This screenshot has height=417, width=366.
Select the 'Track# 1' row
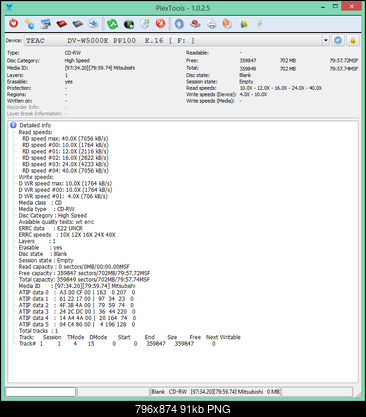pyautogui.click(x=117, y=344)
